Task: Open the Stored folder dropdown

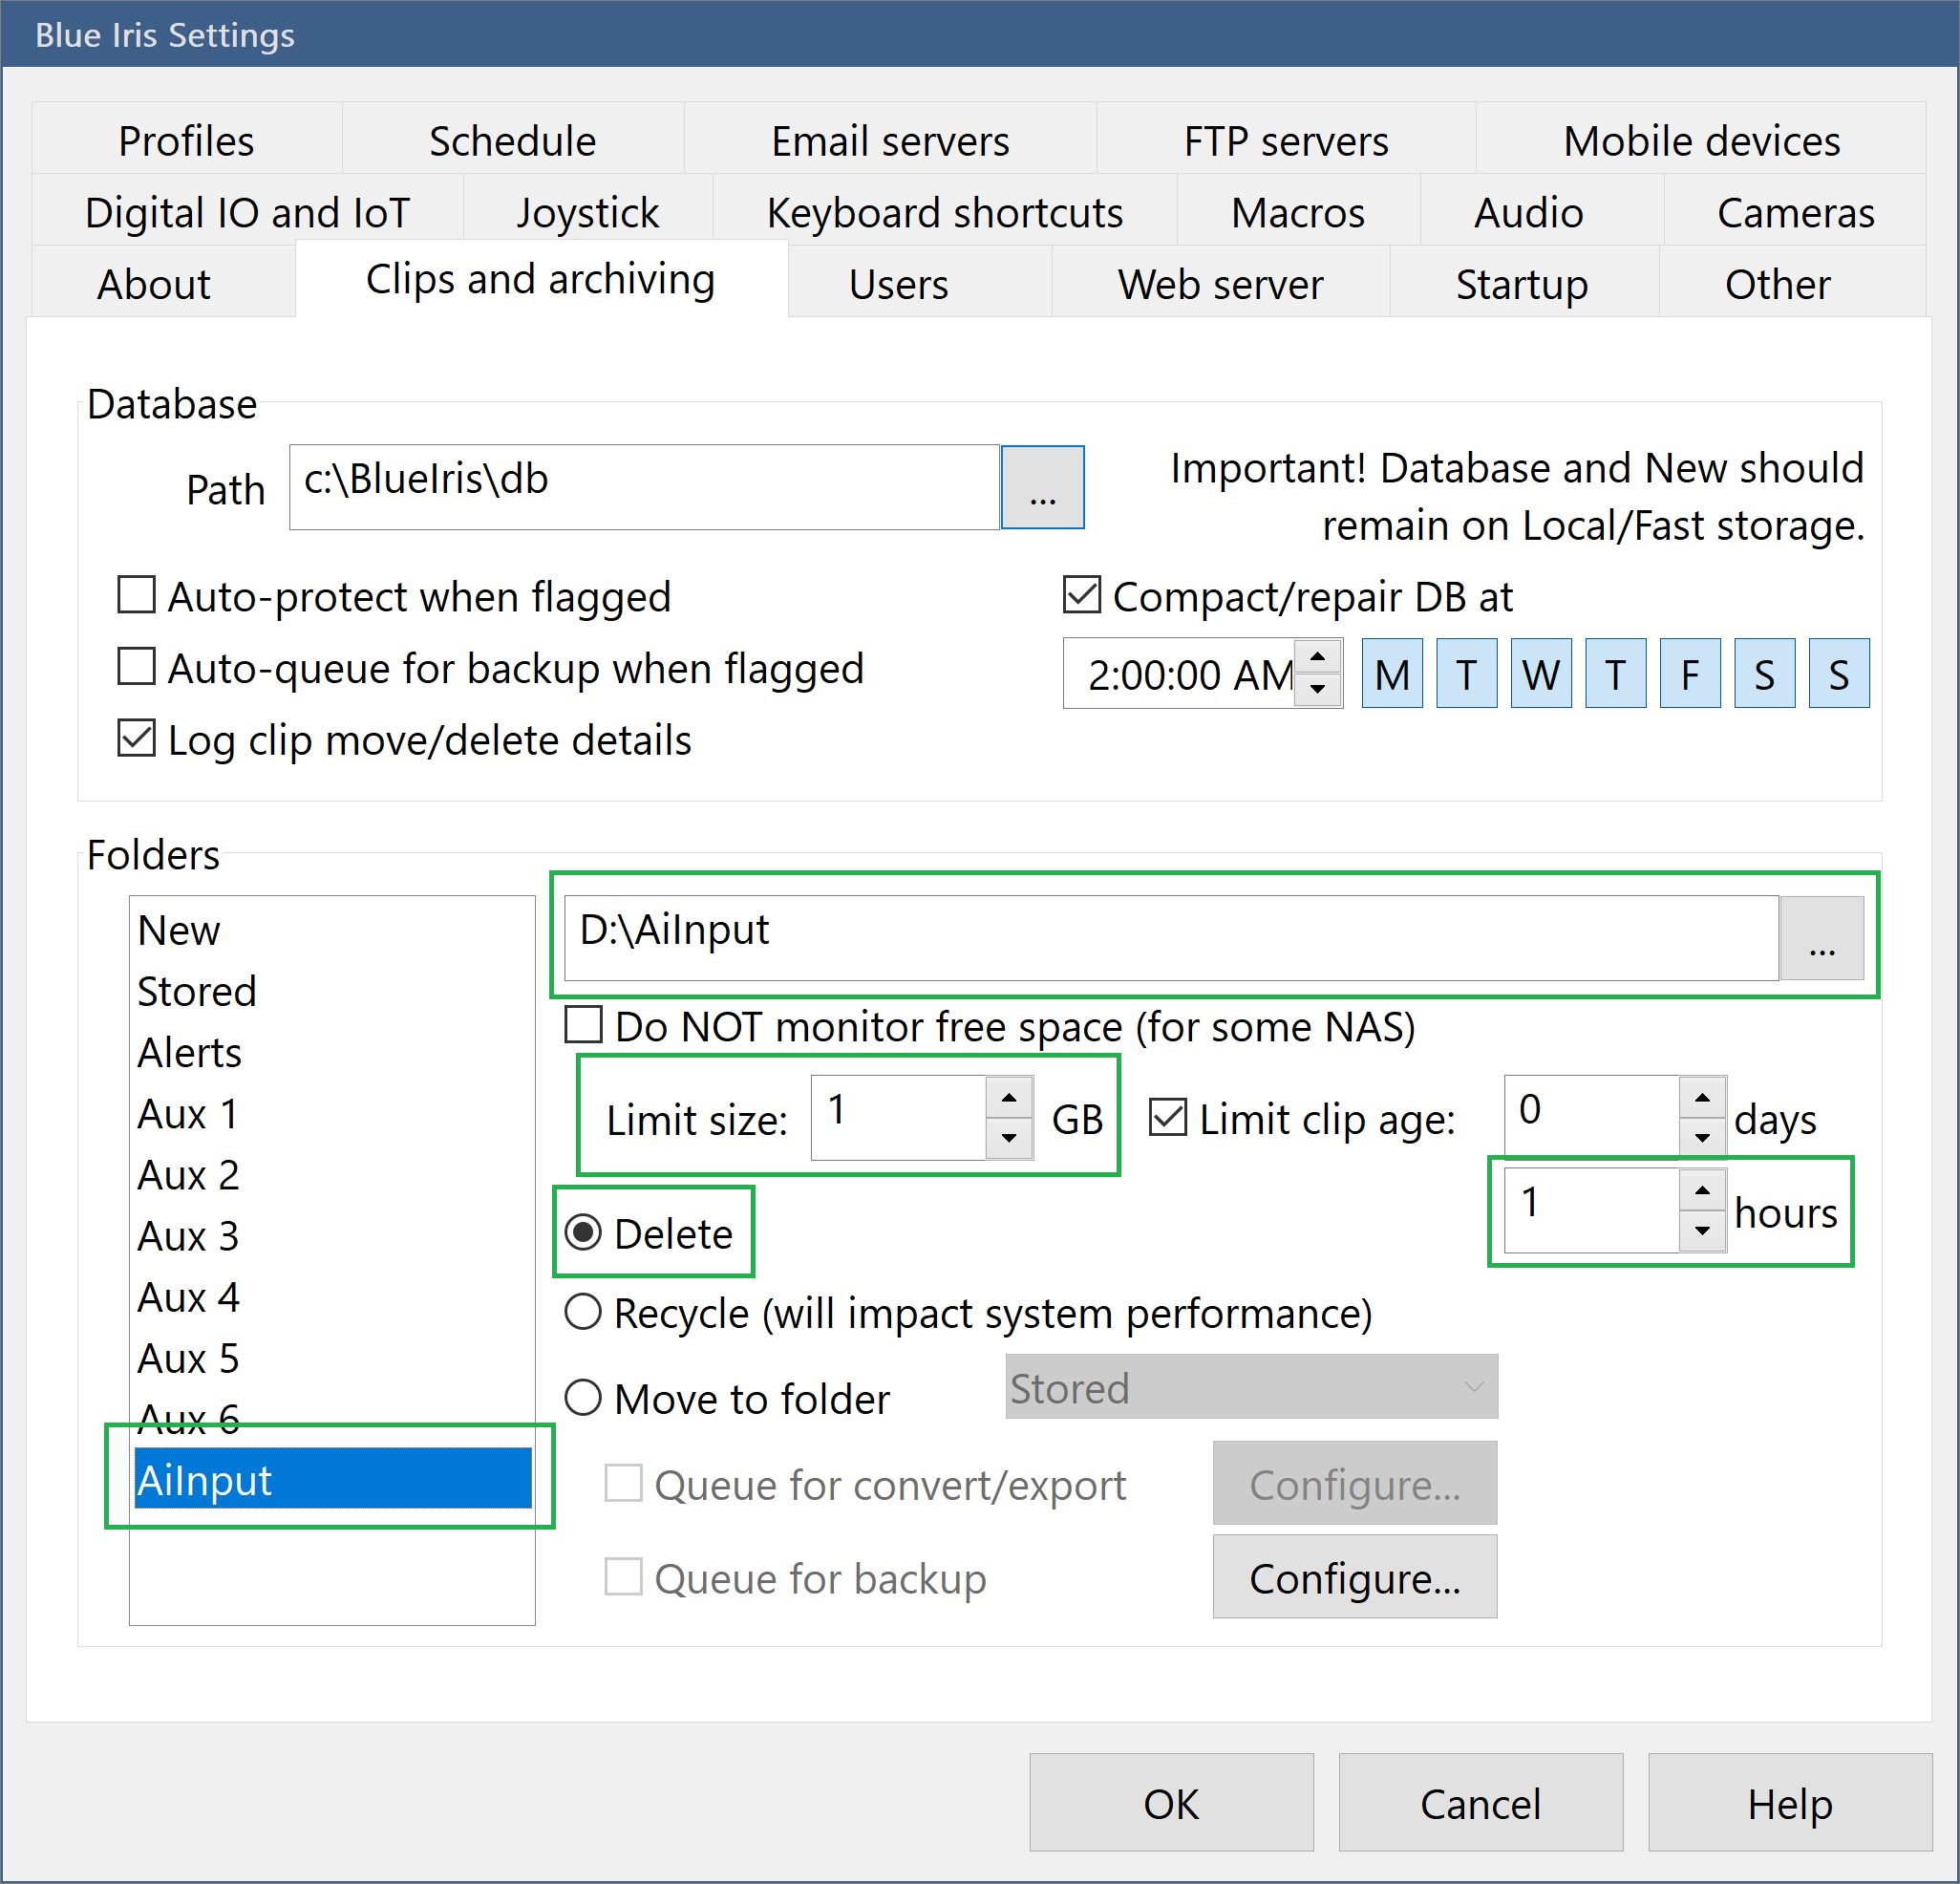Action: pyautogui.click(x=1251, y=1386)
